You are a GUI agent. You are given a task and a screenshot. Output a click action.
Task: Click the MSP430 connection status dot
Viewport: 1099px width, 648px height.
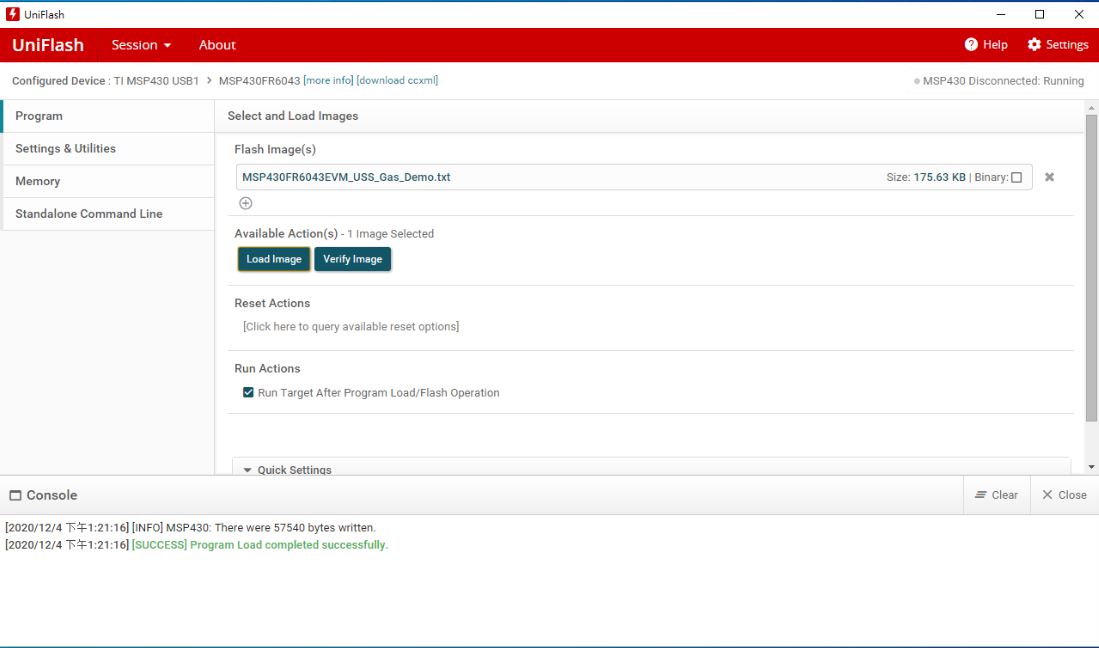917,81
